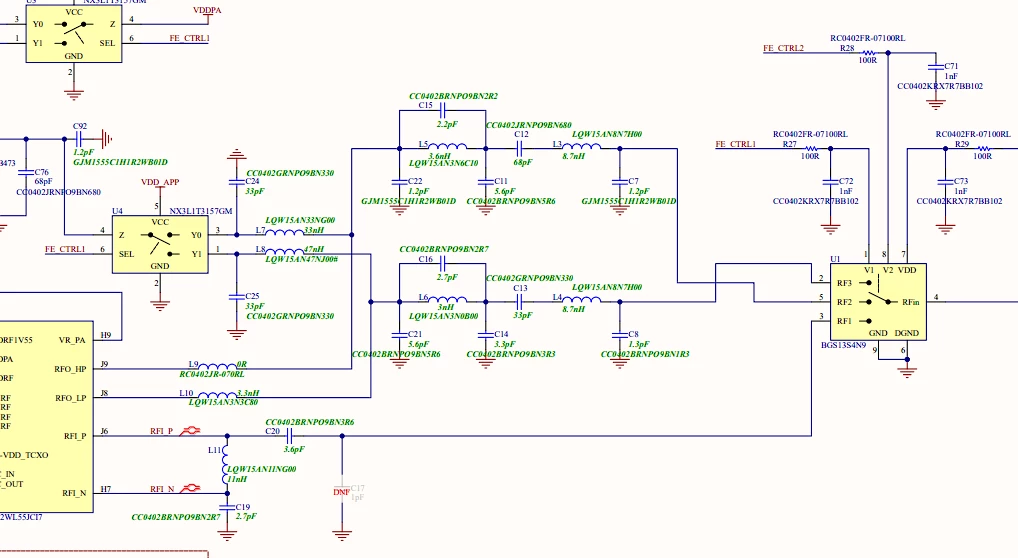Select the U4 NX3L1T3157GM switch symbol
This screenshot has width=1018, height=558.
pos(160,244)
